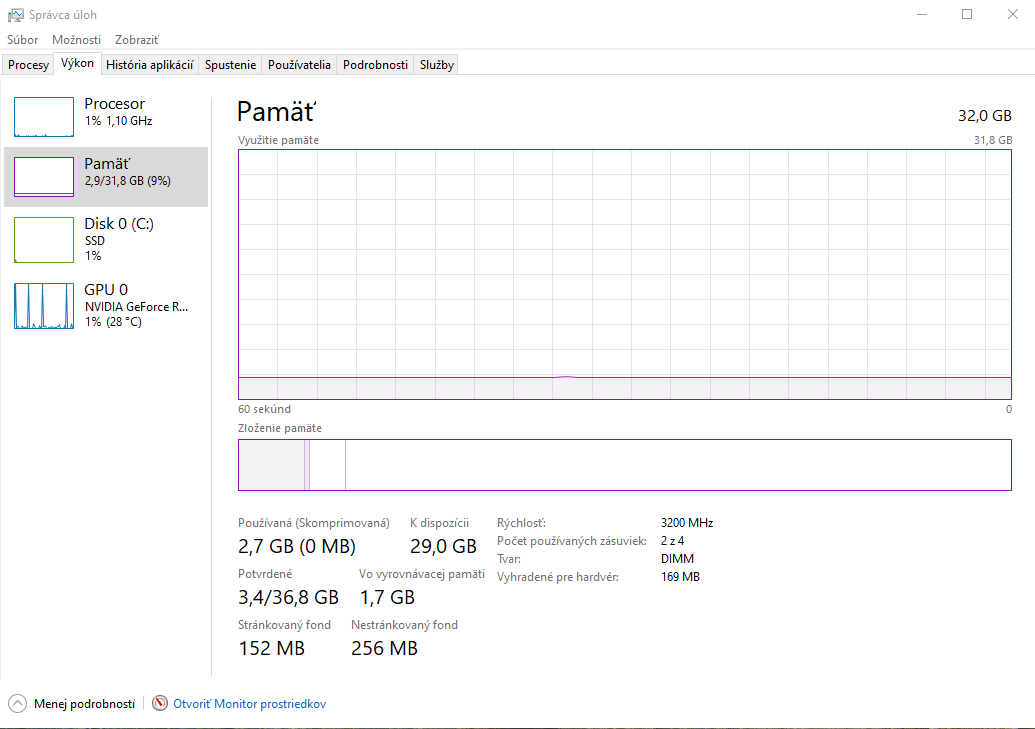Switch to the Procesy tab
The width and height of the screenshot is (1035, 729).
pyautogui.click(x=28, y=65)
